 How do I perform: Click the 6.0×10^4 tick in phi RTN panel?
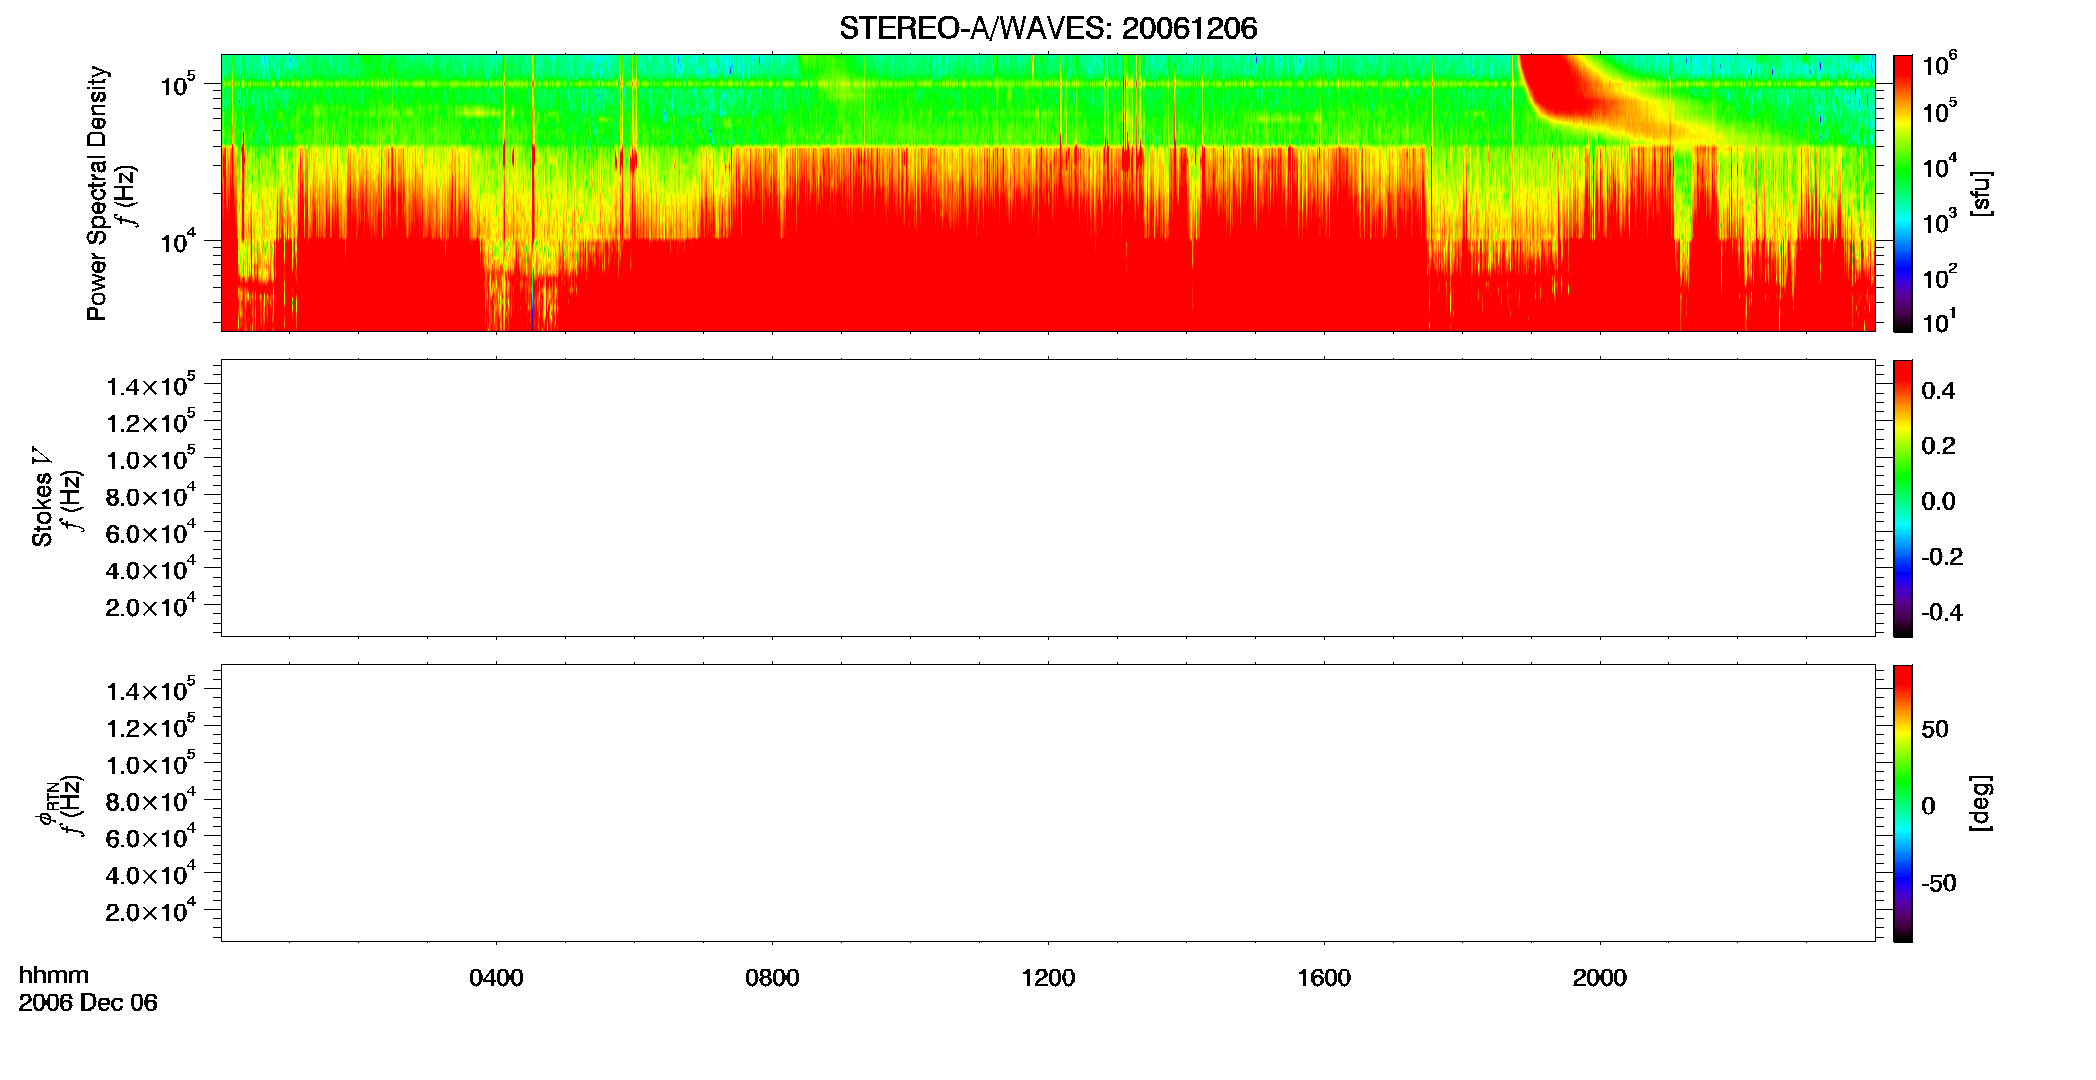coord(151,837)
